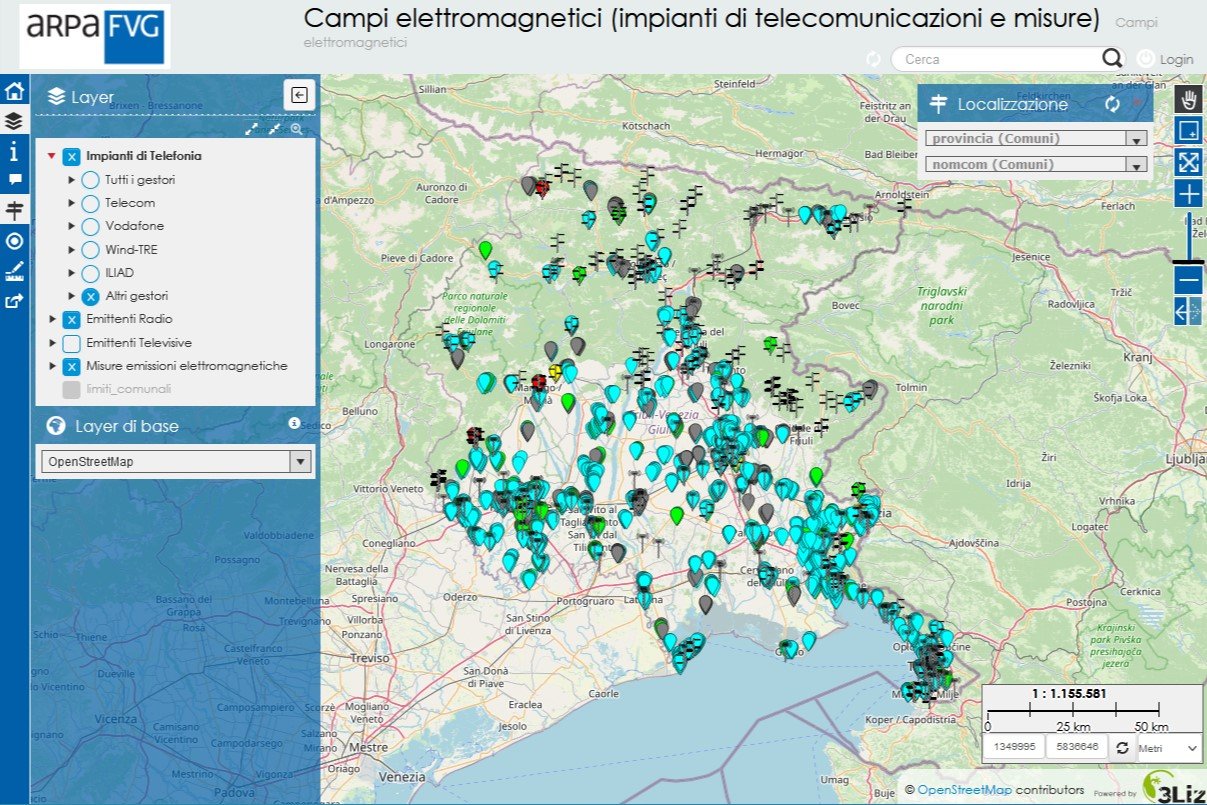Viewport: 1207px width, 805px height.
Task: Open the nomcom (Comuni) dropdown
Action: tap(1036, 165)
